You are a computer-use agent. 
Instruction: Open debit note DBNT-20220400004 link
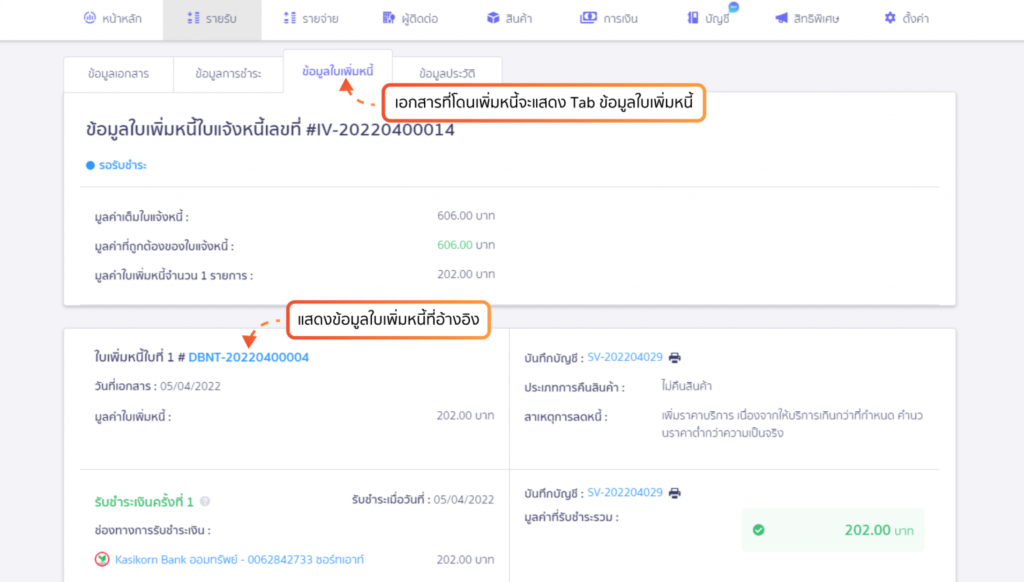coord(248,357)
